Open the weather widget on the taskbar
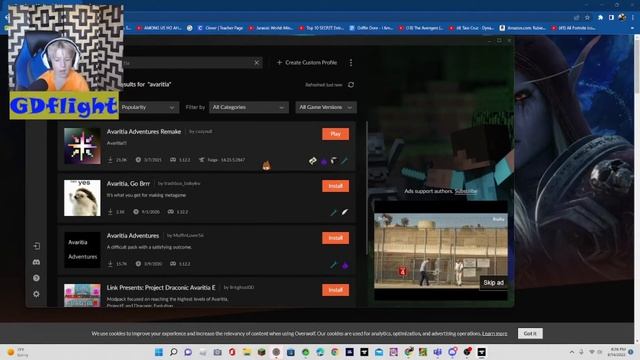The image size is (640, 360). [x=18, y=352]
